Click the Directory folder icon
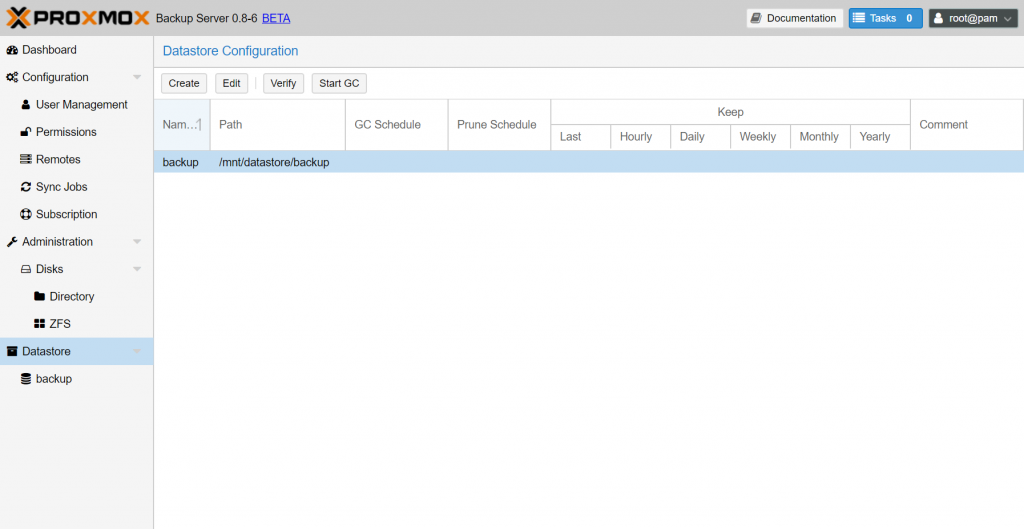This screenshot has height=529, width=1024. [x=39, y=297]
